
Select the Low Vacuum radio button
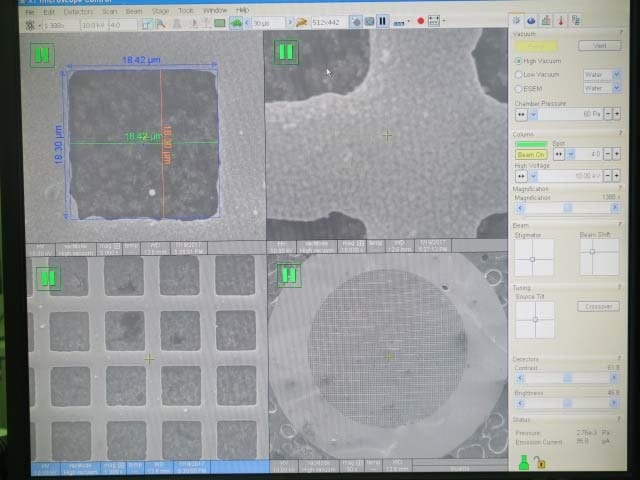coord(518,74)
